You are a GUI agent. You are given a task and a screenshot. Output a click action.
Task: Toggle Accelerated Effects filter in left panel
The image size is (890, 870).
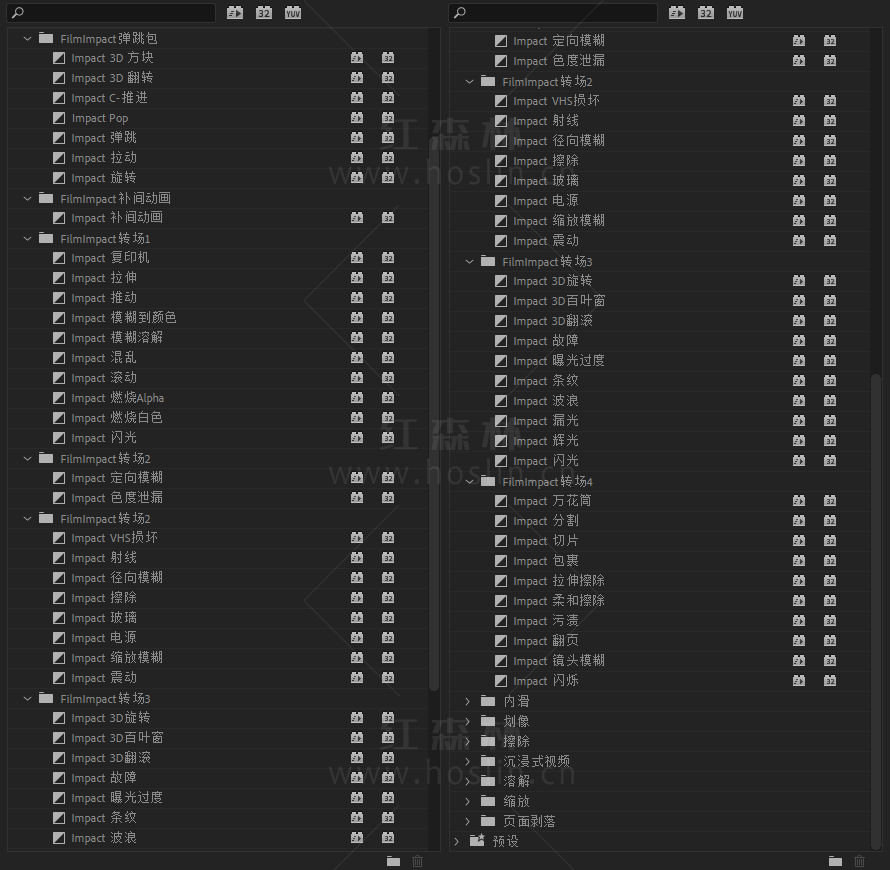(x=235, y=13)
